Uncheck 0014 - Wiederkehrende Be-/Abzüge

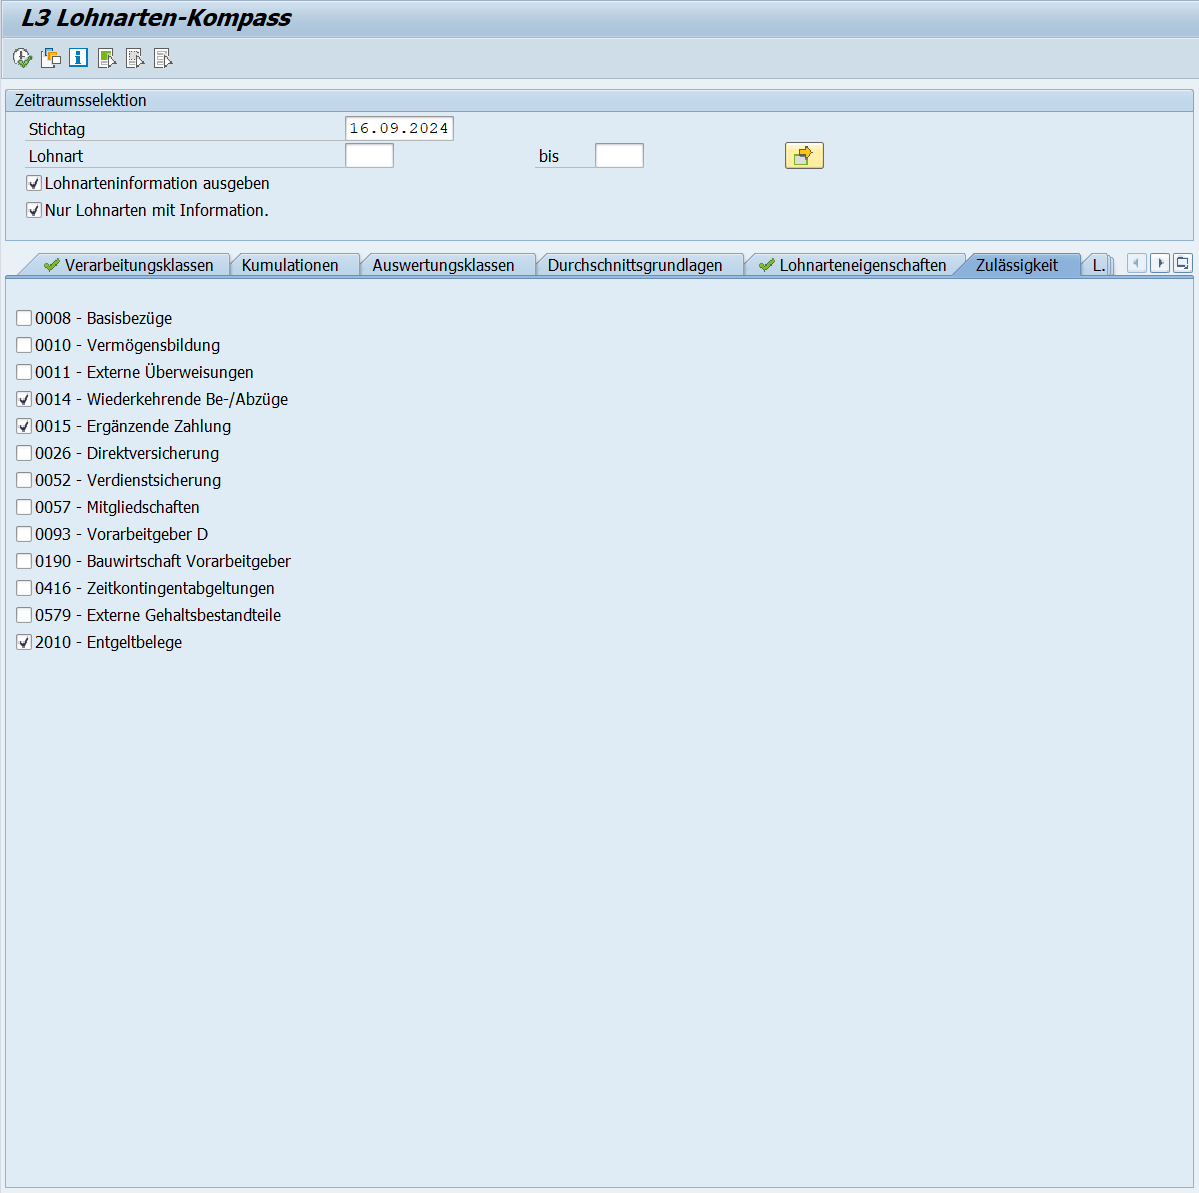tap(24, 399)
